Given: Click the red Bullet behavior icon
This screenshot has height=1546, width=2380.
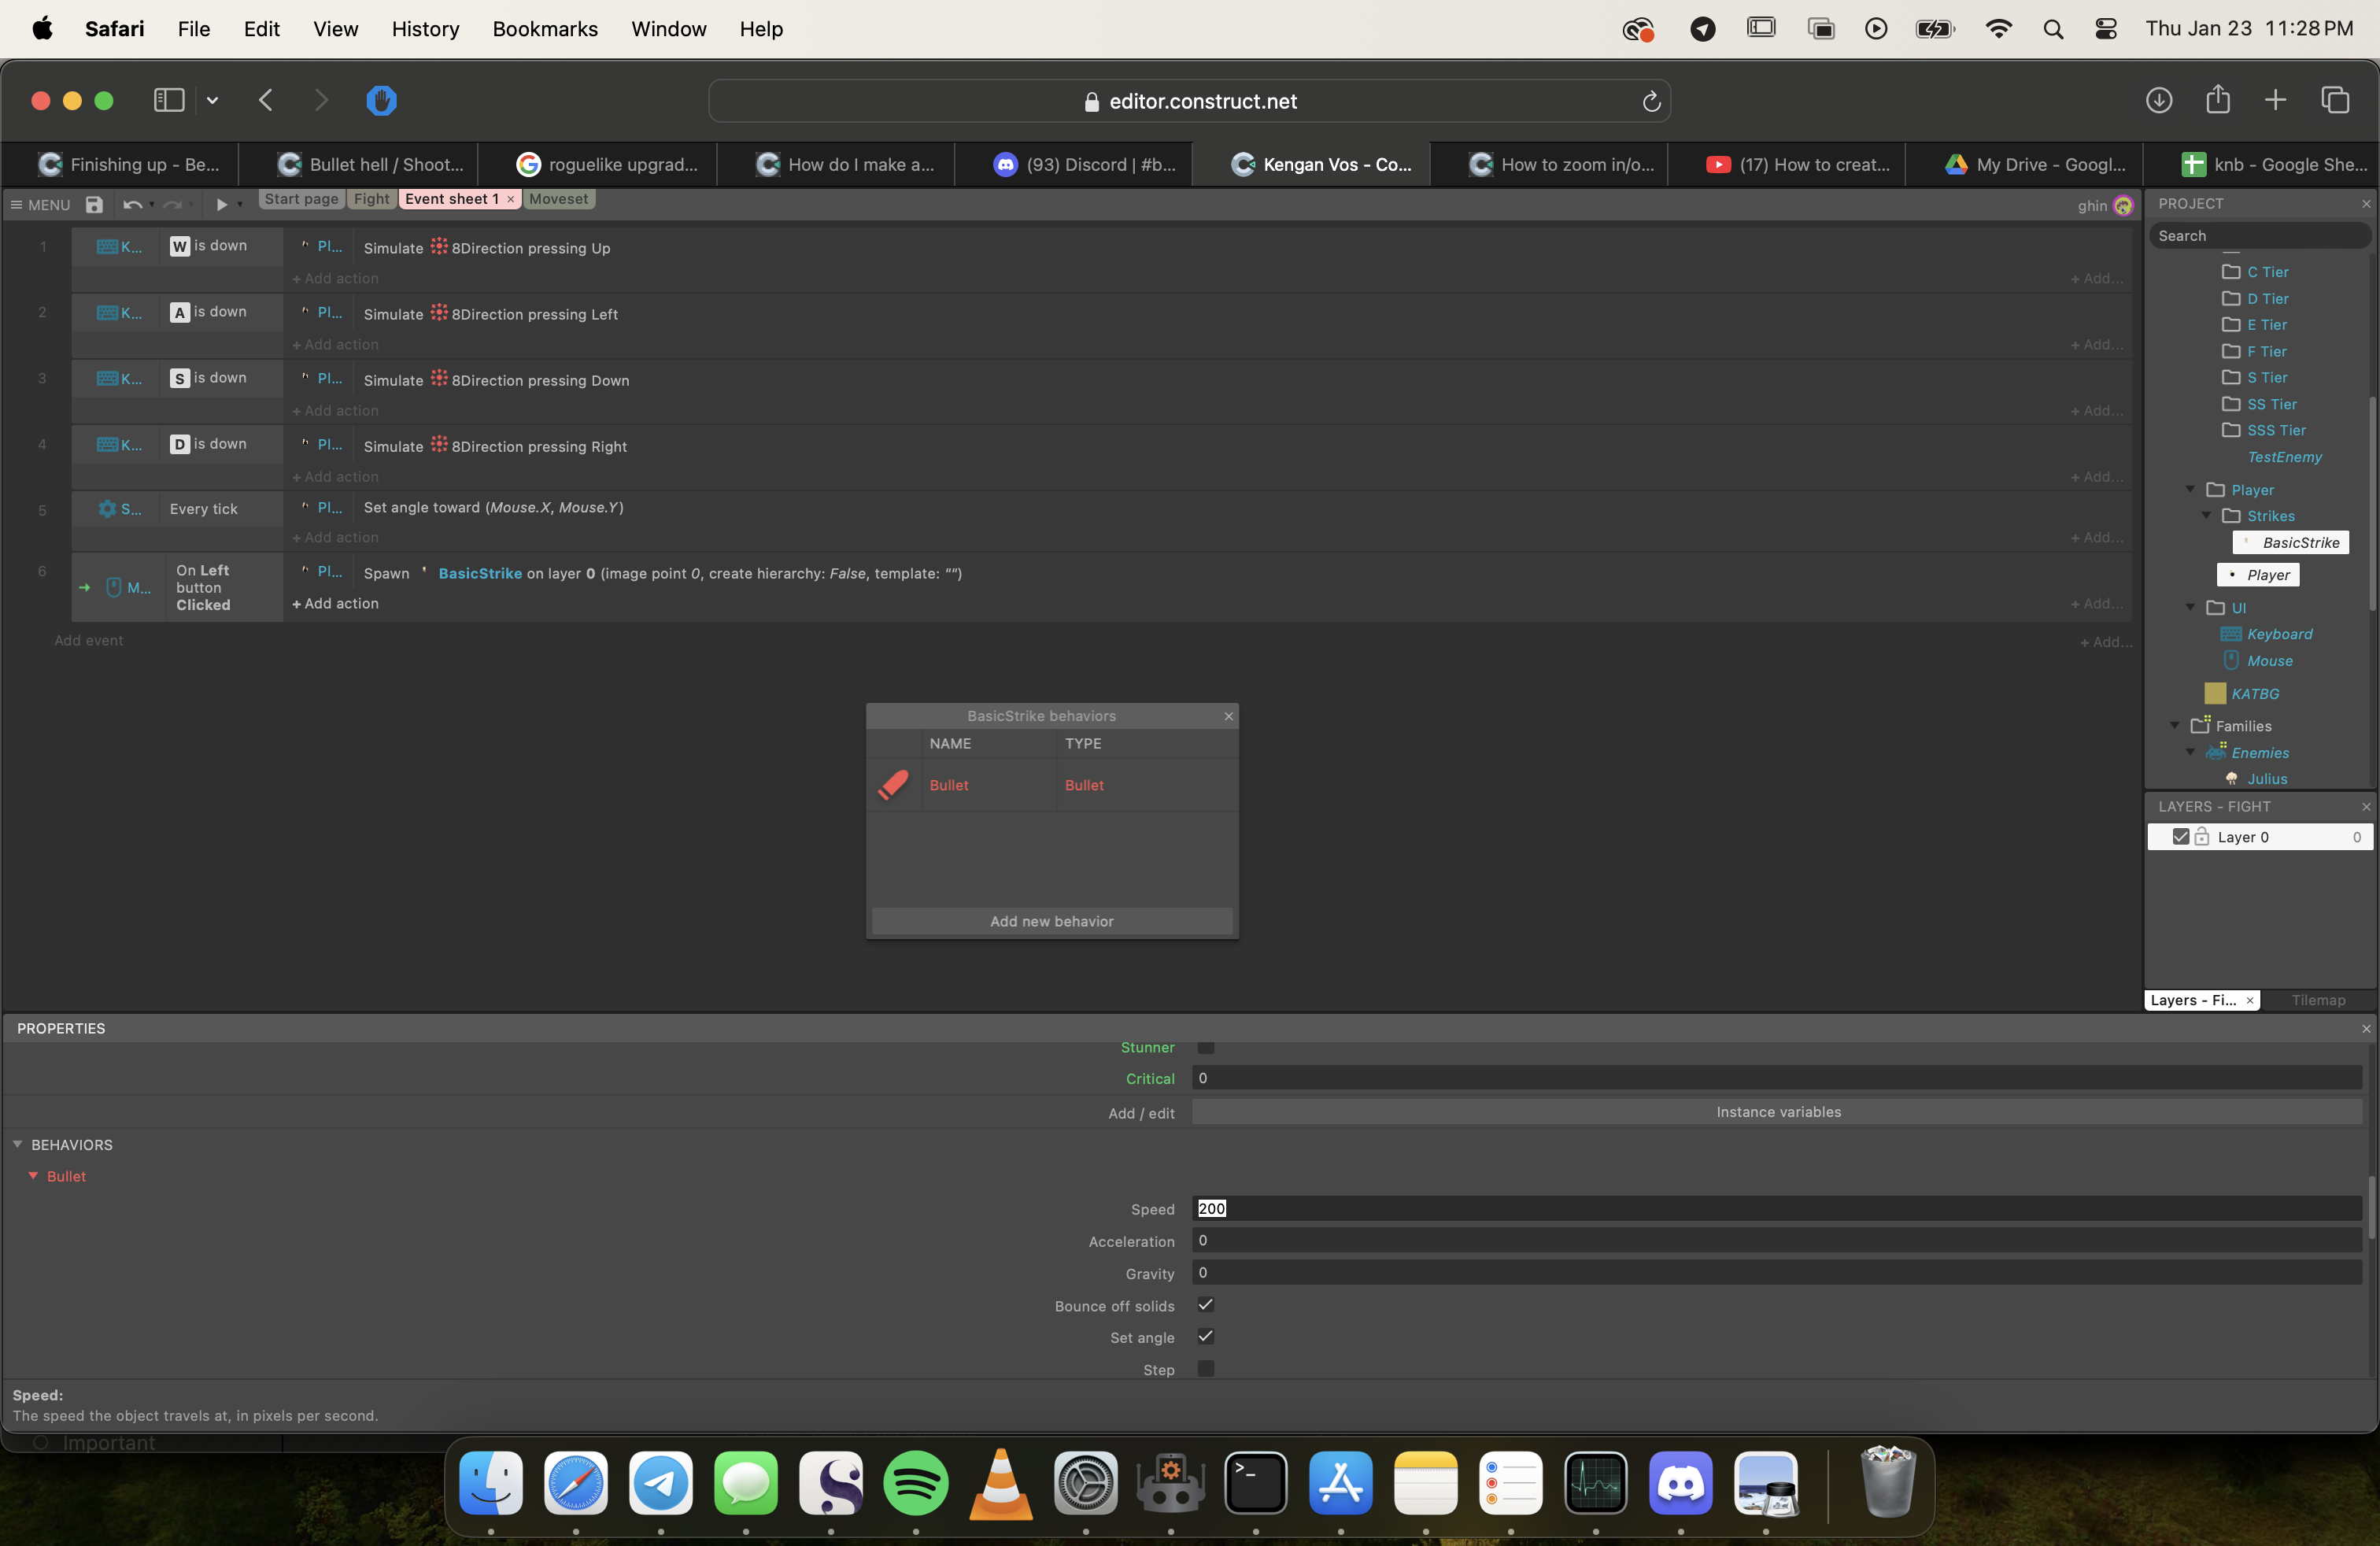Looking at the screenshot, I should point(893,785).
